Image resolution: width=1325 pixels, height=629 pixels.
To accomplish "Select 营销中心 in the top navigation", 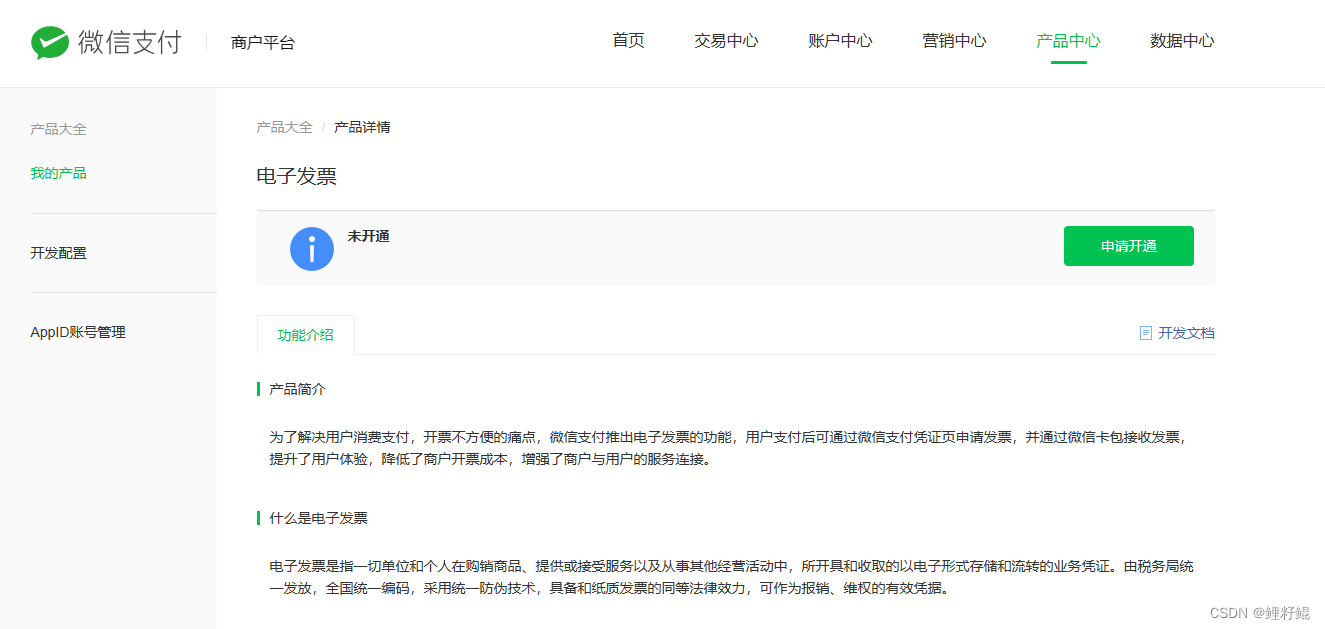I will (954, 41).
